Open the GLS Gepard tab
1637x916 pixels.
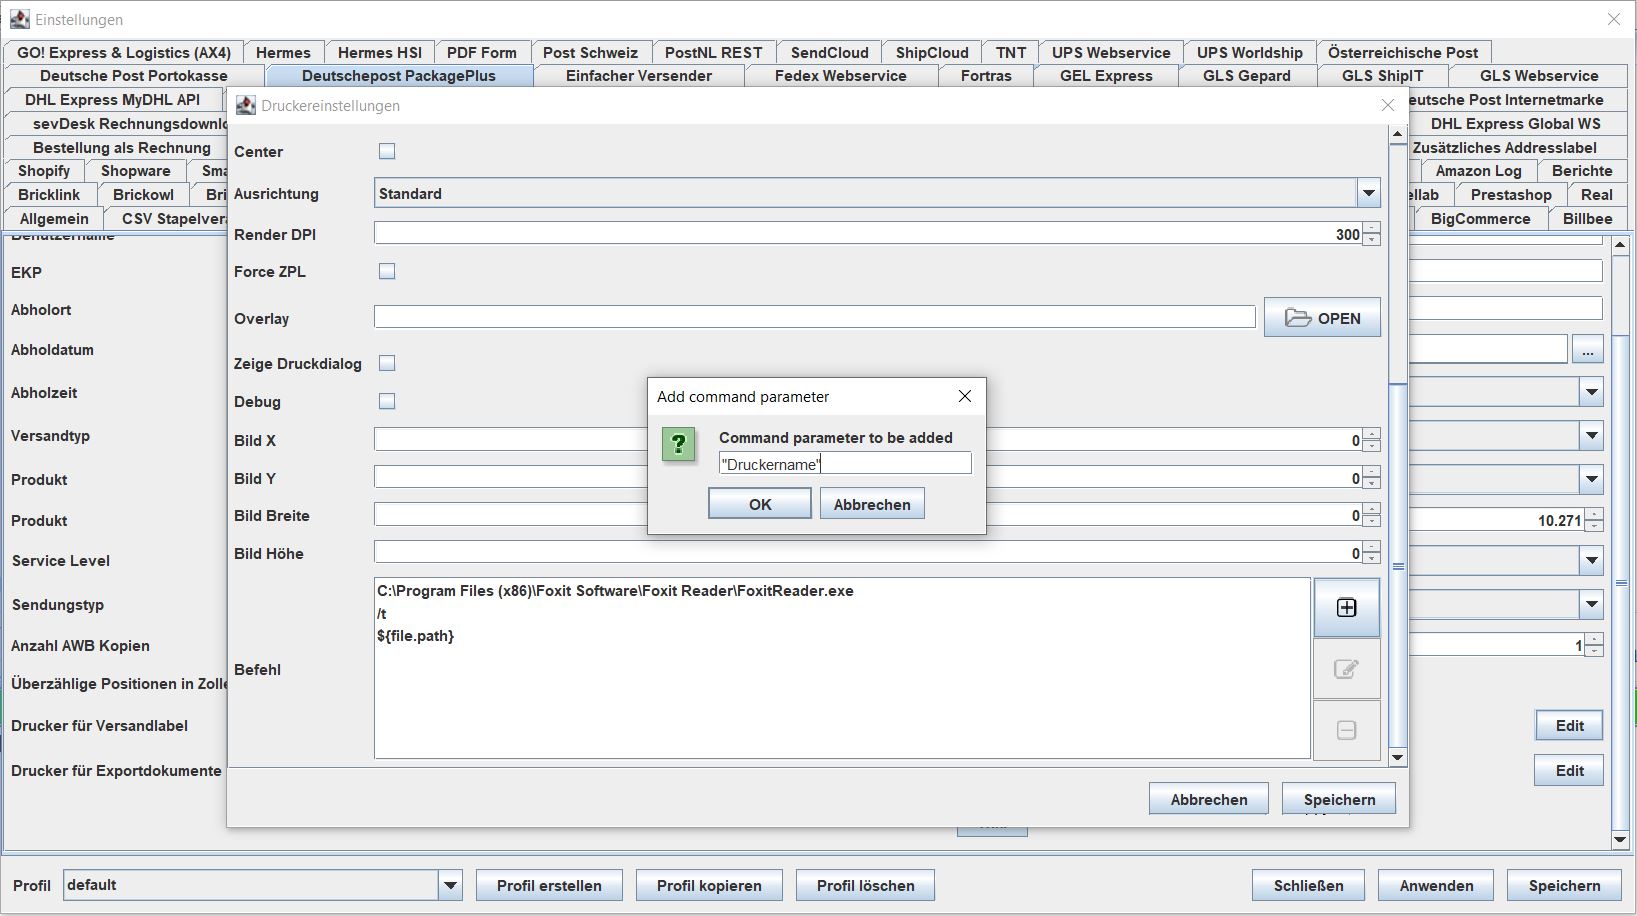1246,75
